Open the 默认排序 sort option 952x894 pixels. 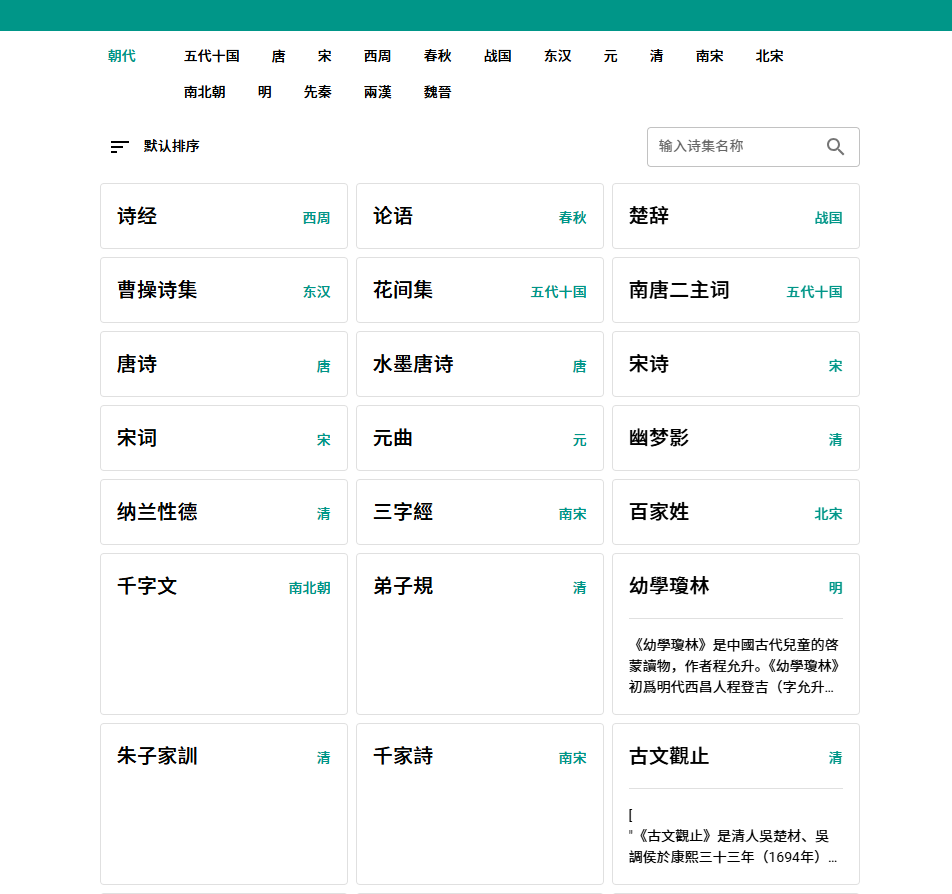point(171,146)
